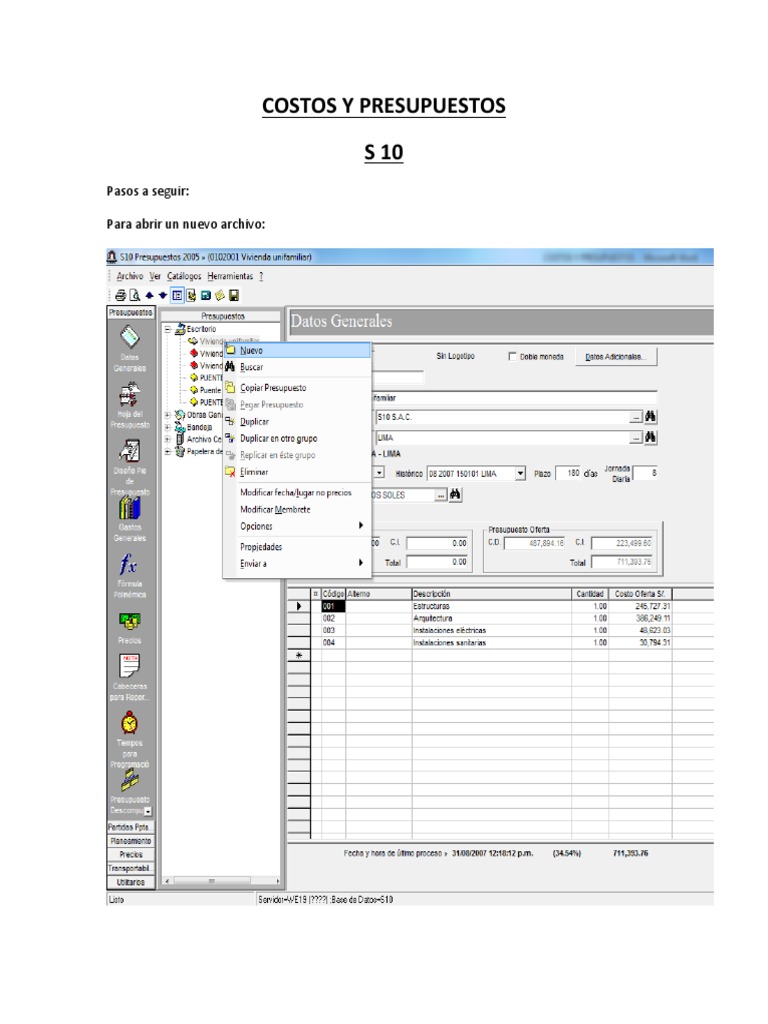Click the Plazo field showing 180

(568, 473)
